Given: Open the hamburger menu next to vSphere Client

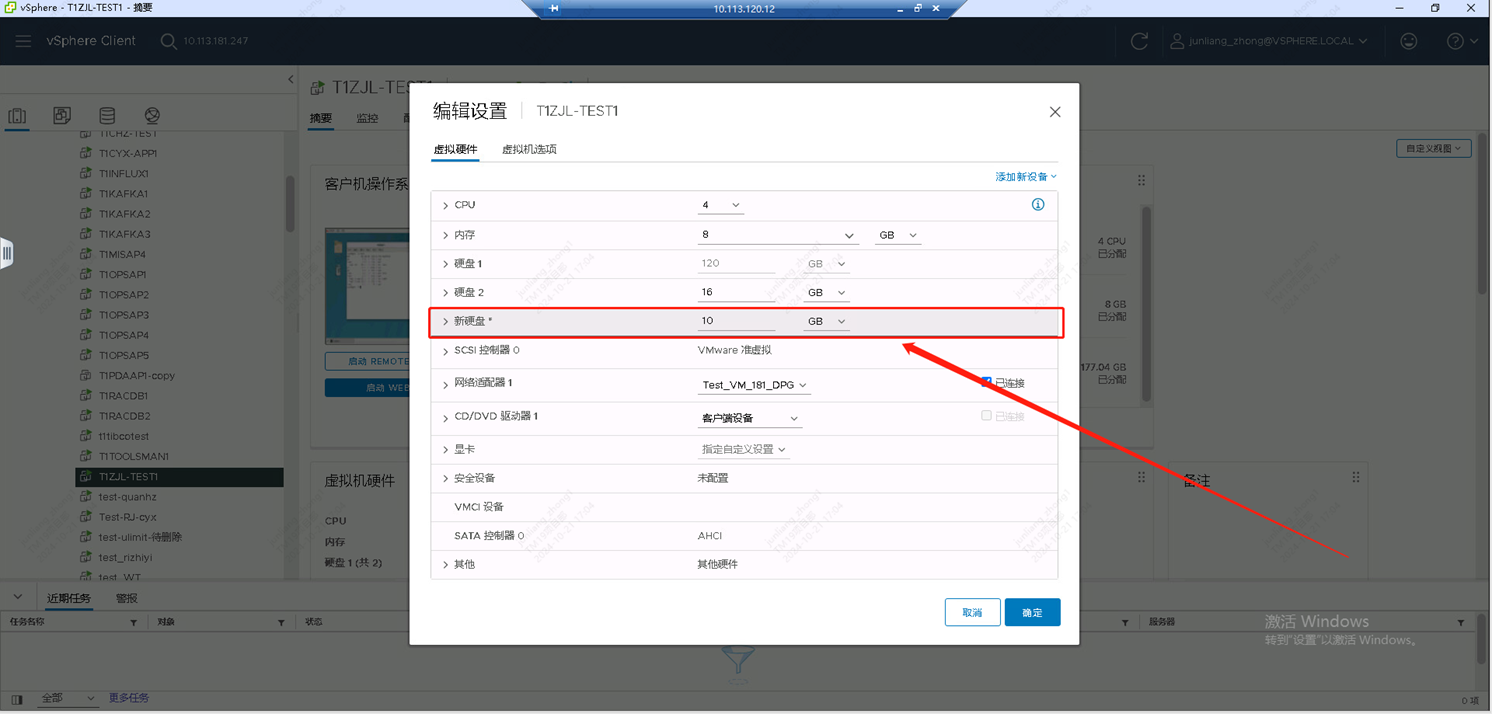Looking at the screenshot, I should (x=23, y=41).
